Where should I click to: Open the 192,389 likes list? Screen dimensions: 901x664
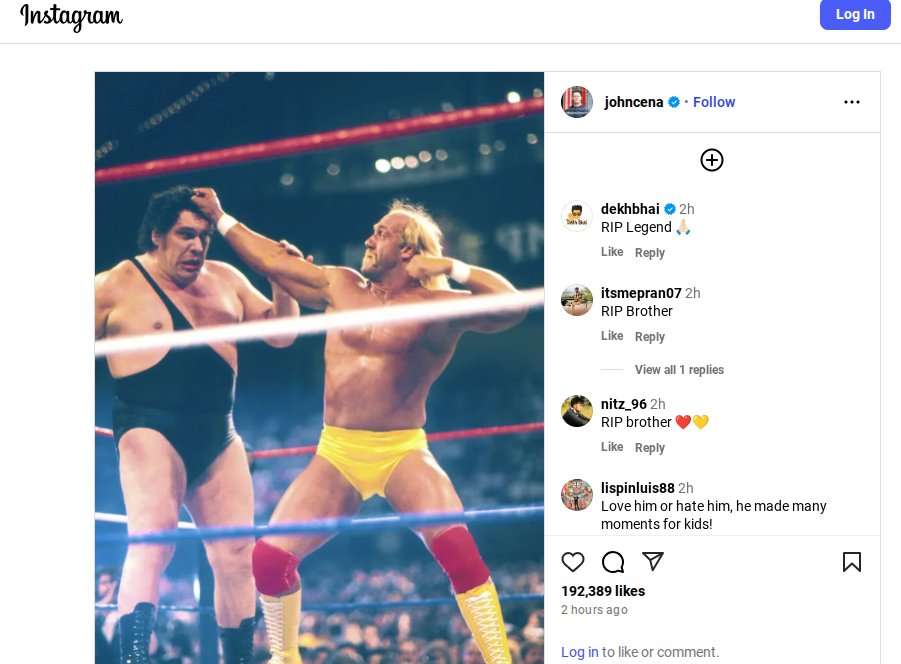click(603, 591)
